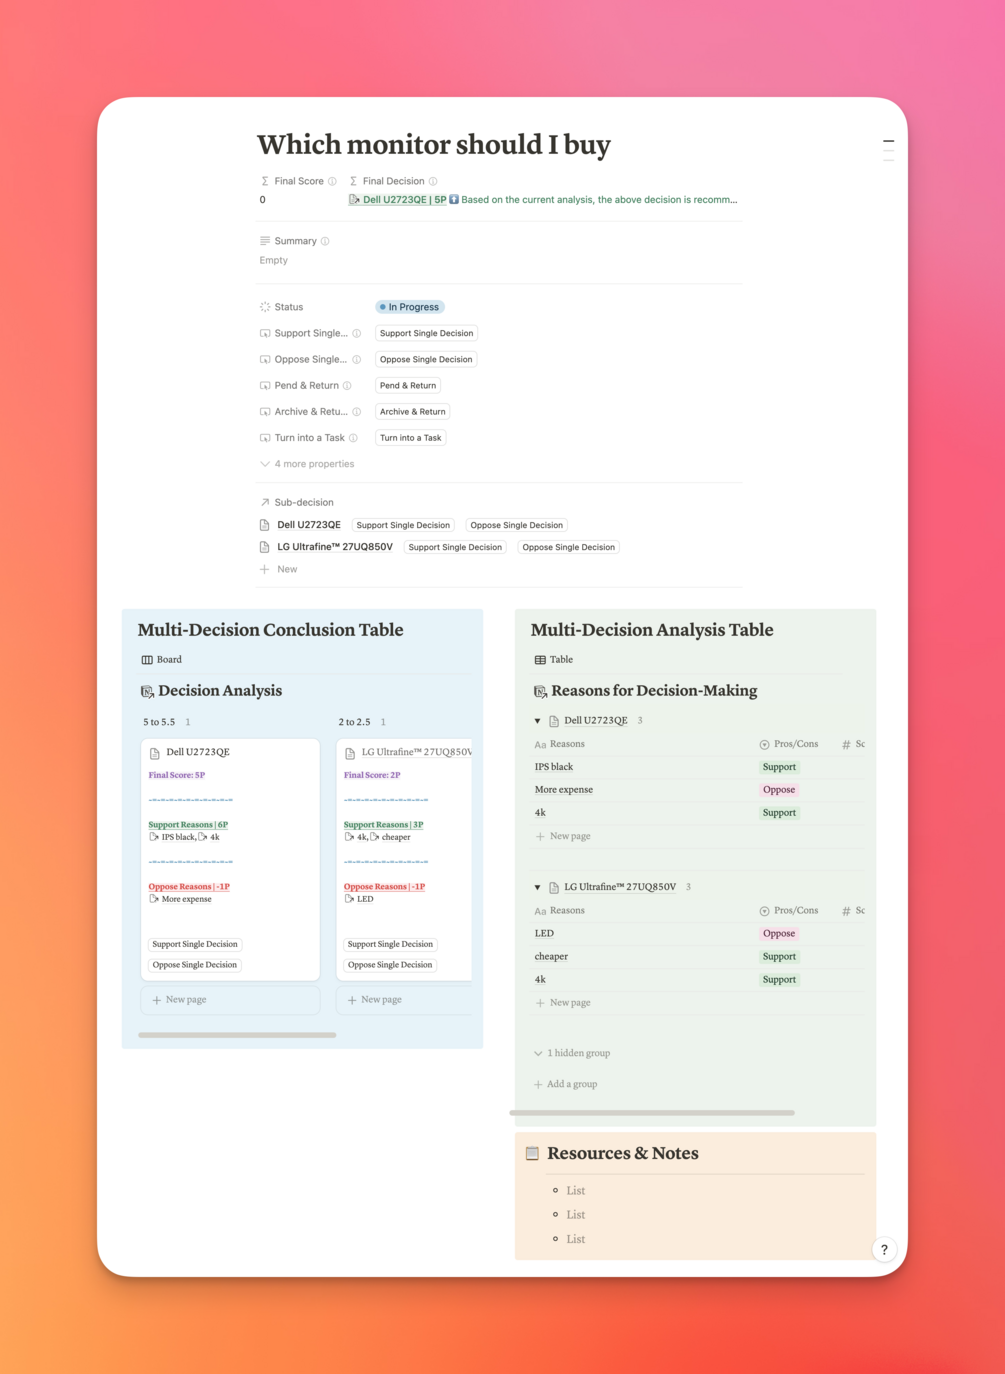Select the Table view tab
Viewport: 1005px width, 1374px height.
click(x=554, y=660)
